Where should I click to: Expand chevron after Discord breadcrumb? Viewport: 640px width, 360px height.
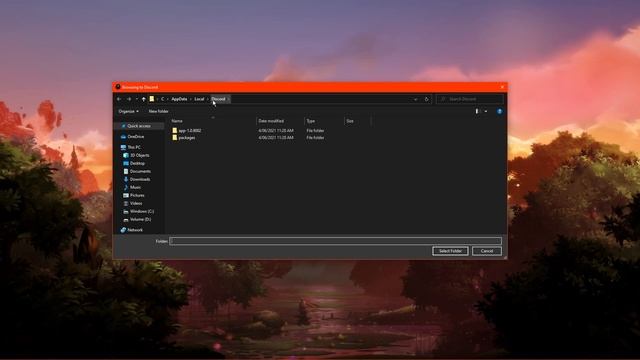click(229, 99)
